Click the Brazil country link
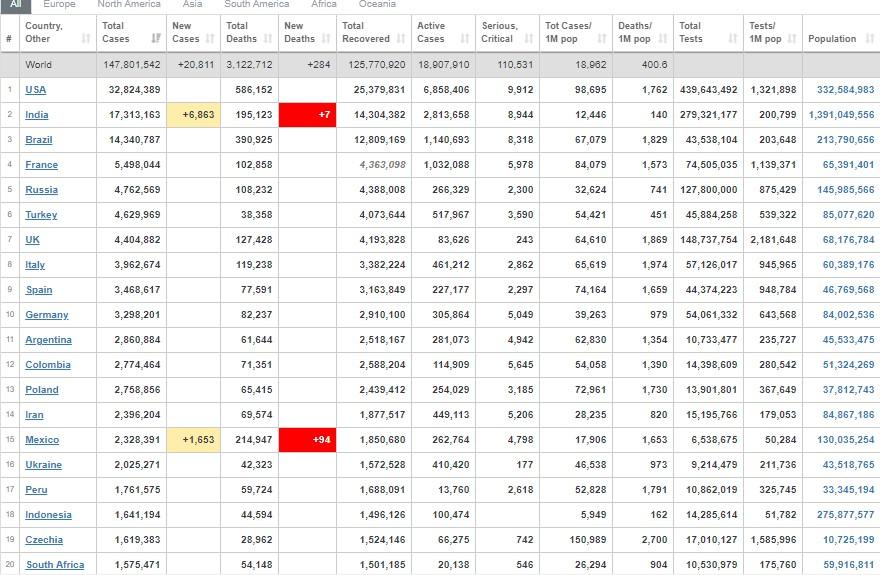This screenshot has height=575, width=880. [x=39, y=140]
